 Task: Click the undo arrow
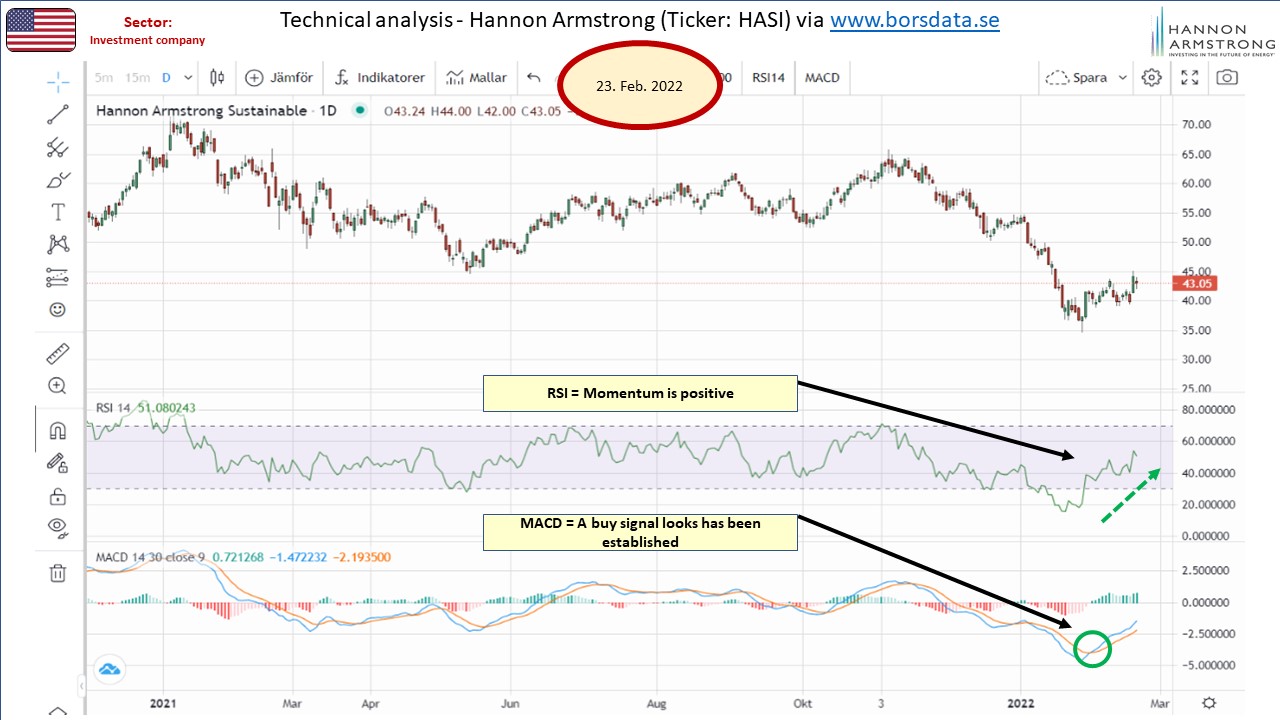click(533, 77)
